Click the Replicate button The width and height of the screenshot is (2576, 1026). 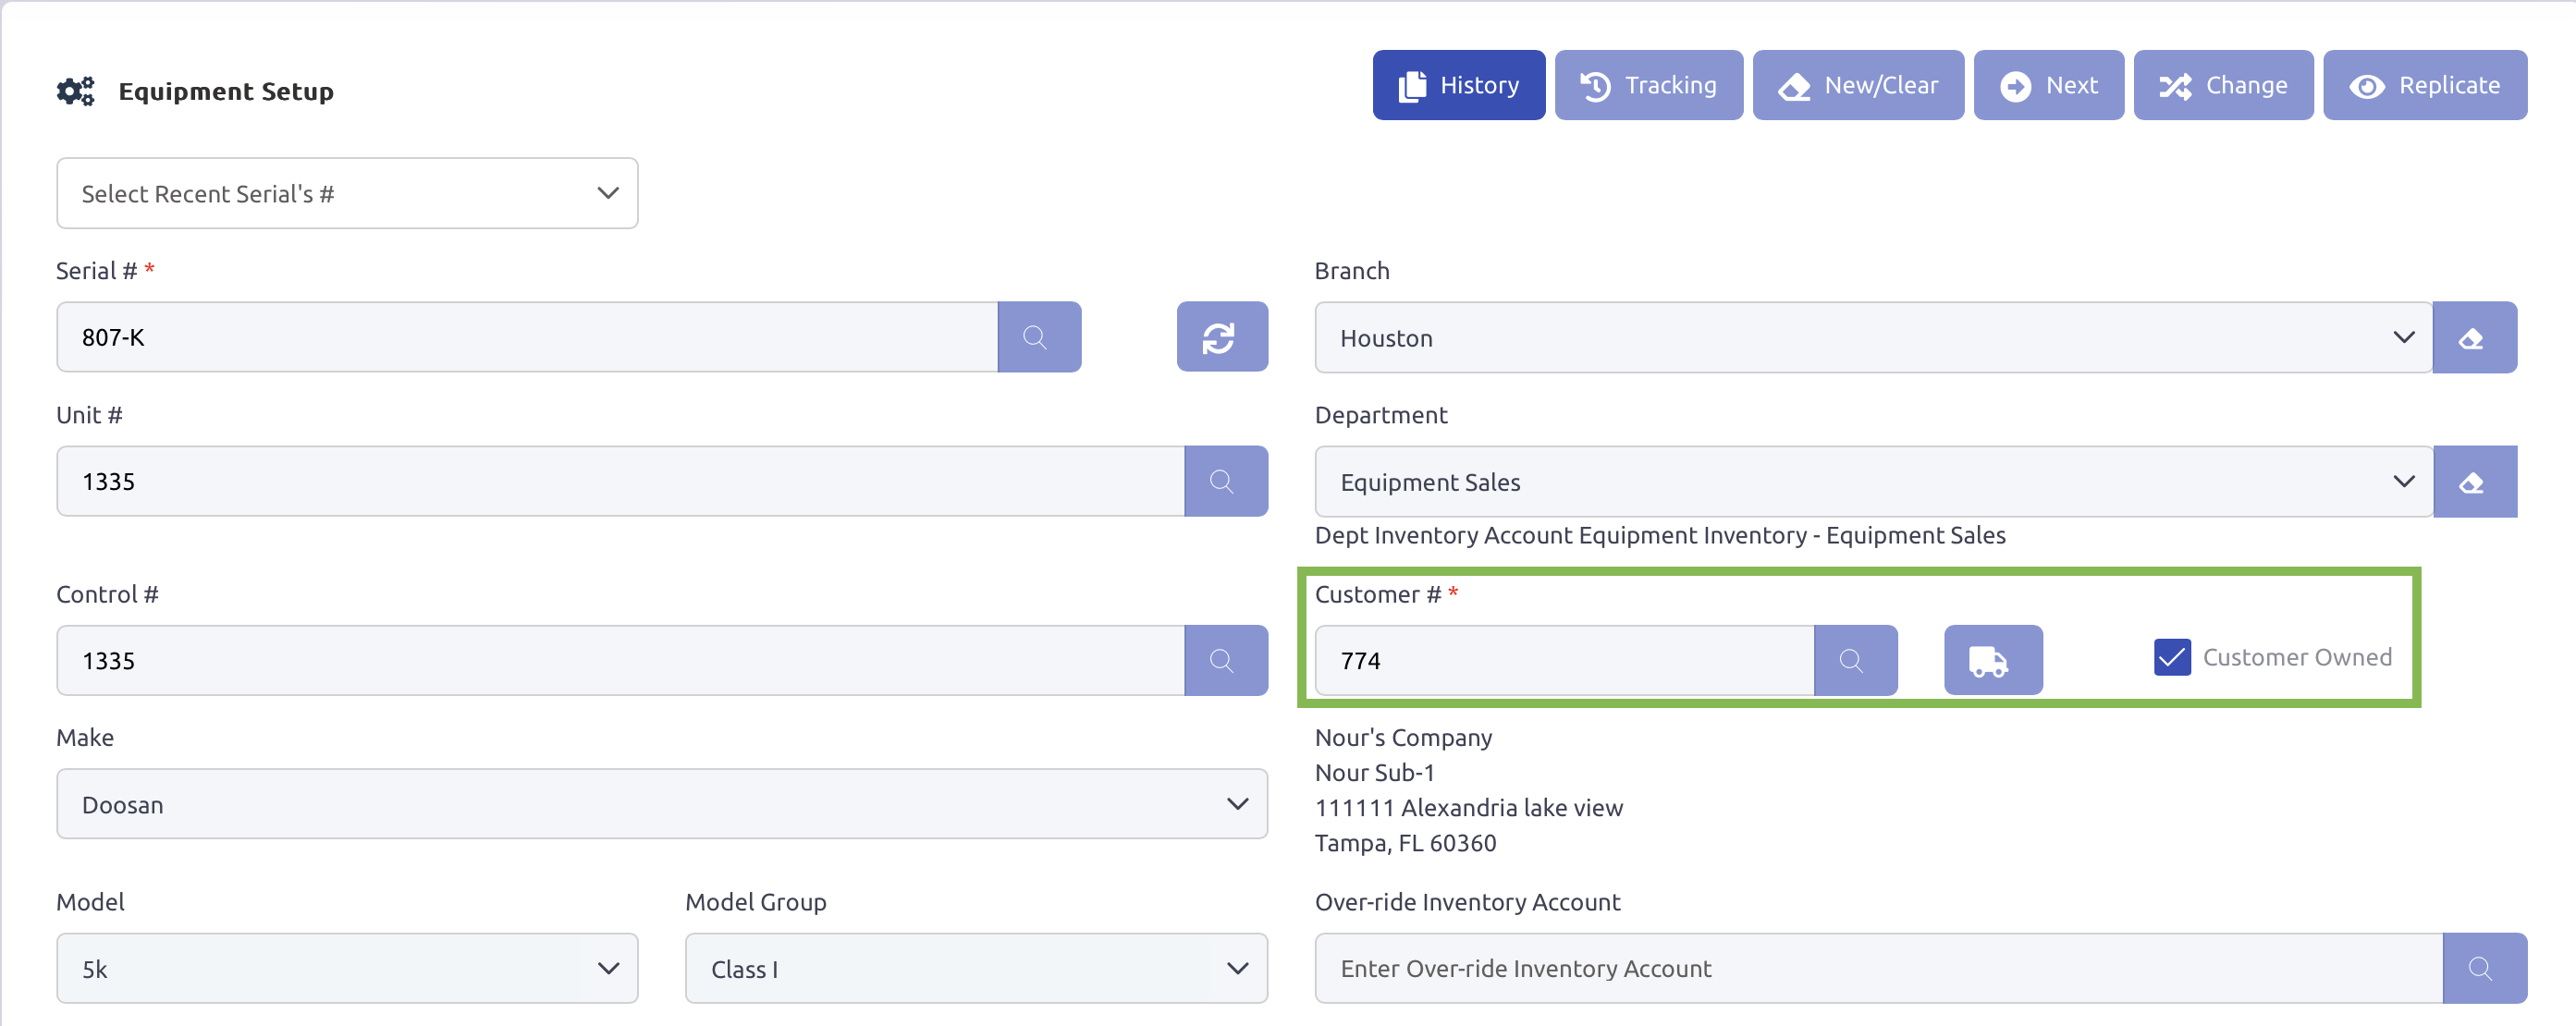(2424, 85)
